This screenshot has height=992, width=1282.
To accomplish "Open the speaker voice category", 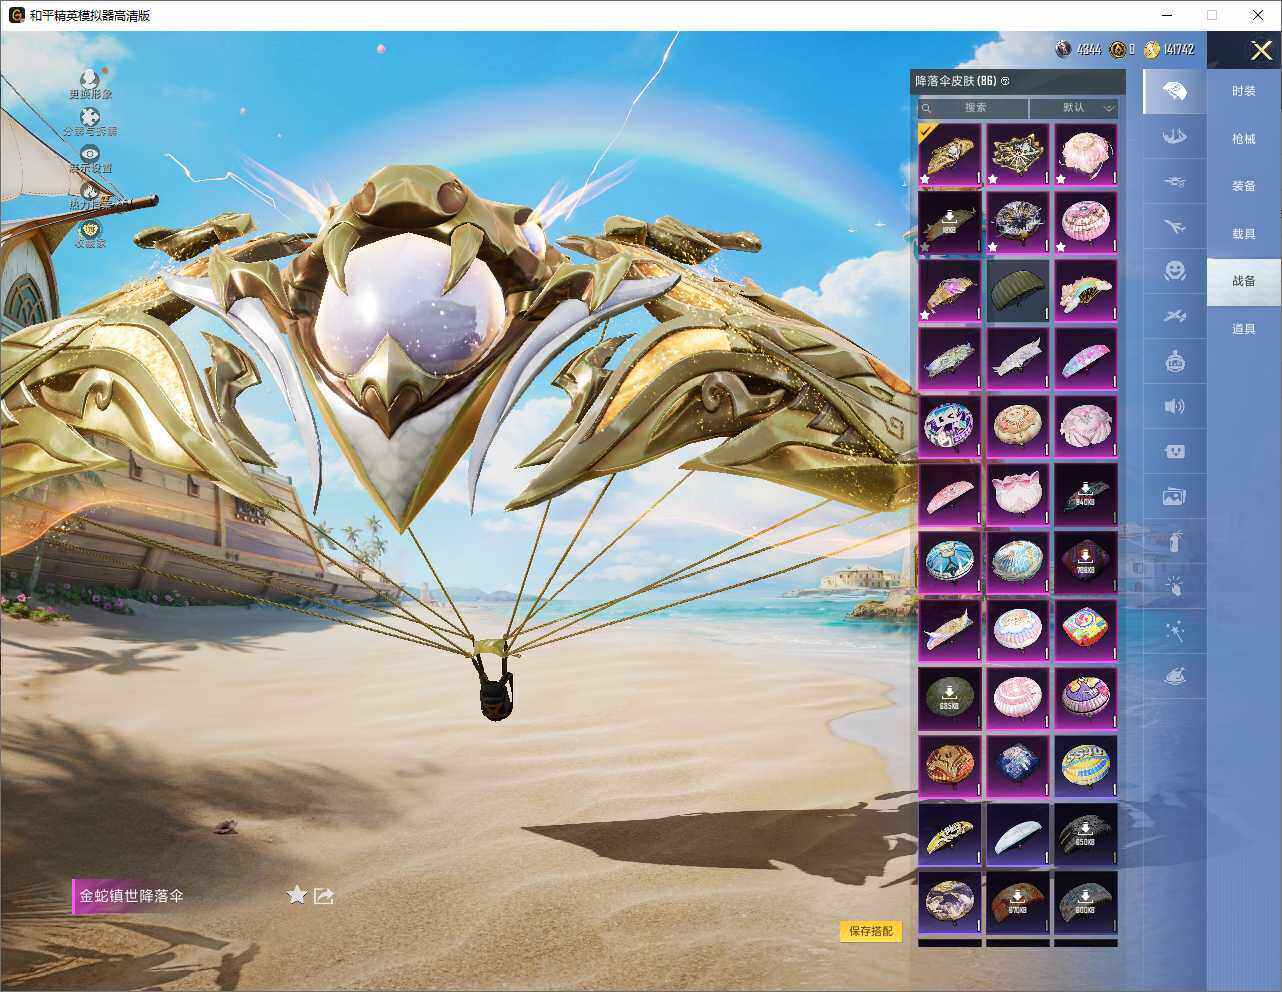I will coord(1175,406).
